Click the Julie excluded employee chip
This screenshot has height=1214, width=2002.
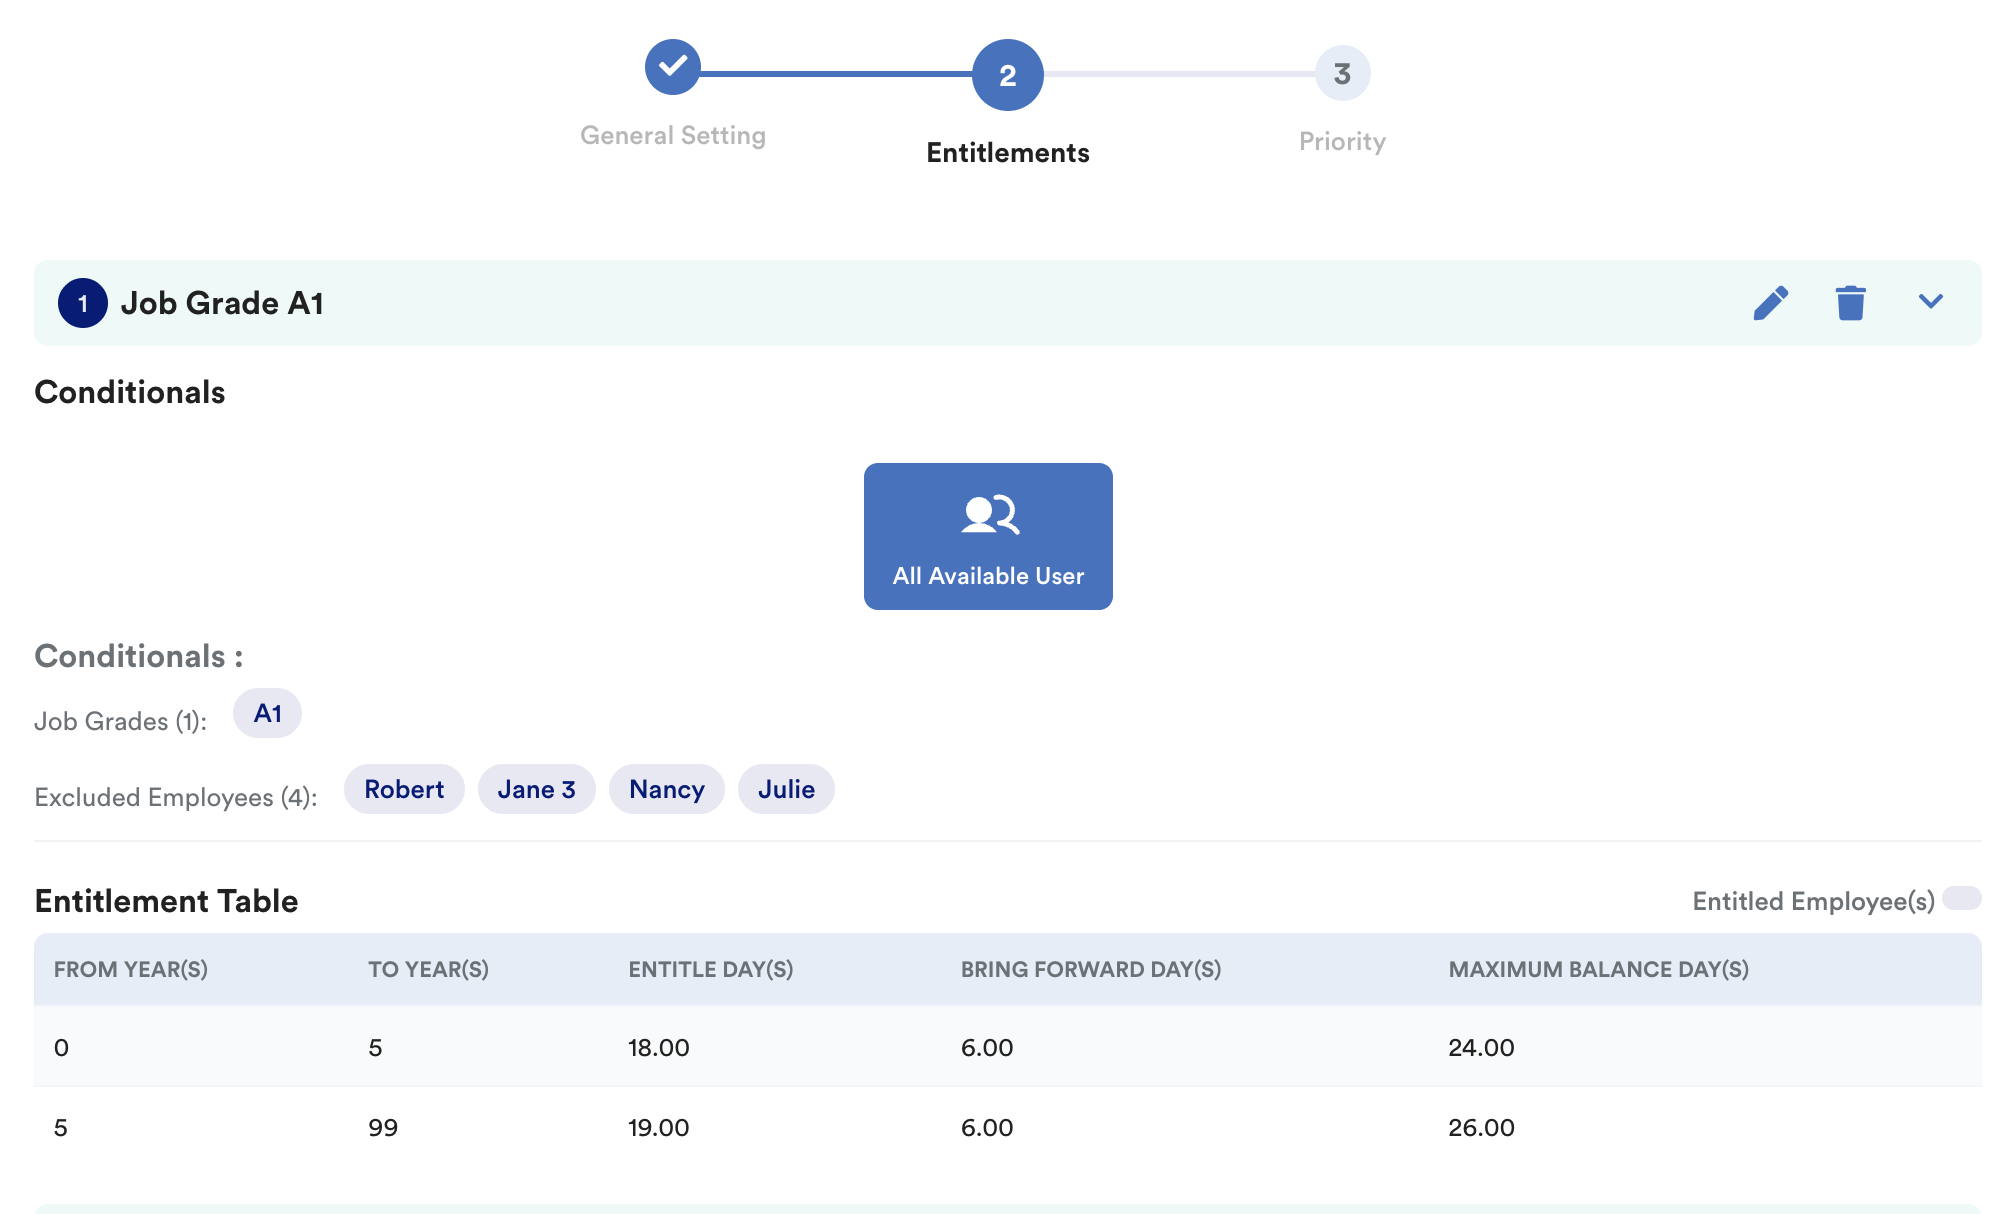click(786, 789)
